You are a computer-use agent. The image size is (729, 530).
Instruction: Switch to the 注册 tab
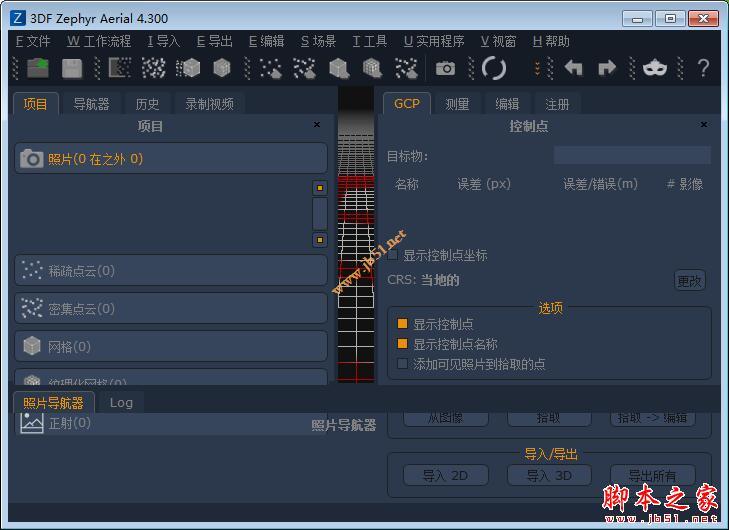[557, 104]
